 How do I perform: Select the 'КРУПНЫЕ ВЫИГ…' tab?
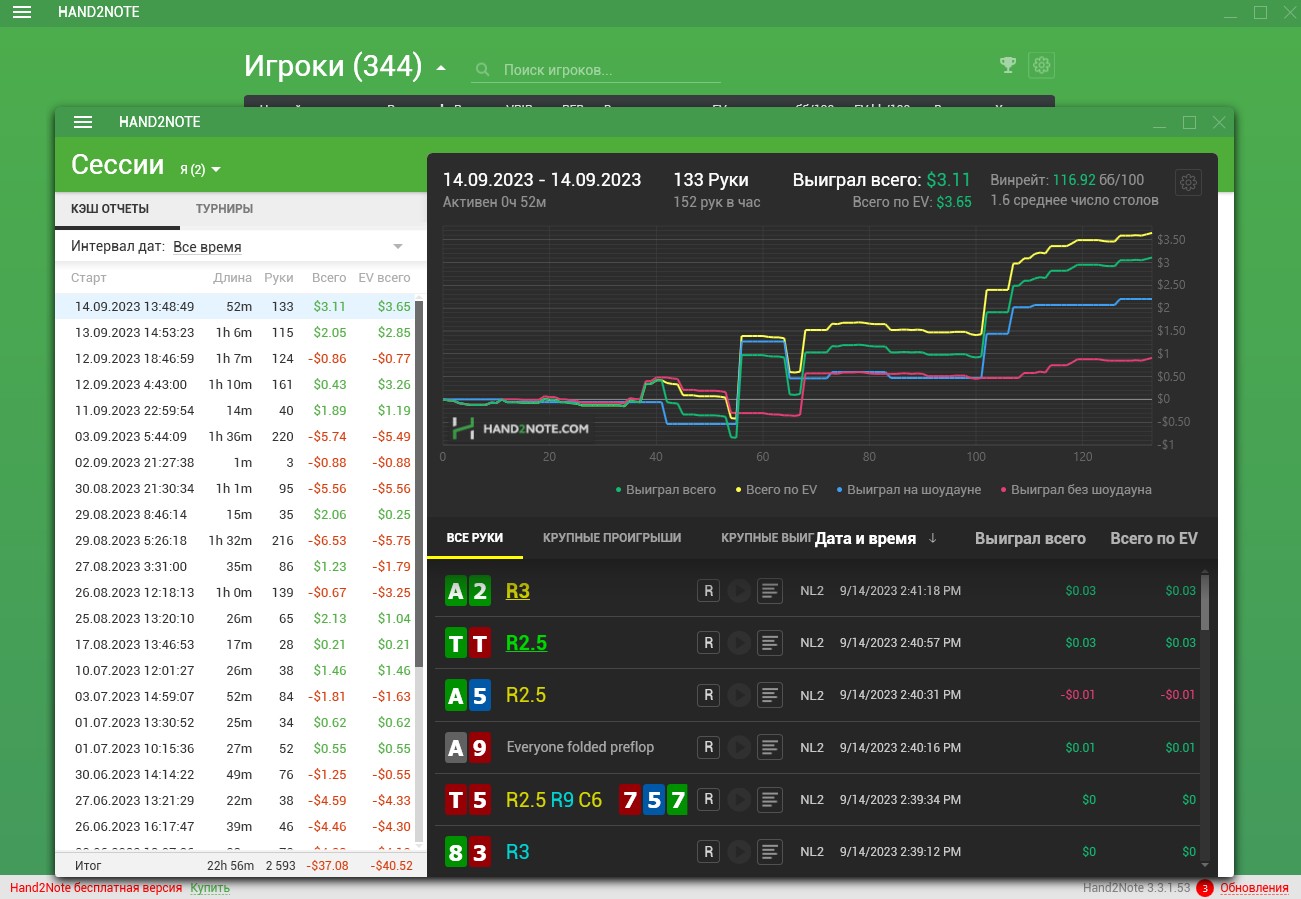[x=767, y=538]
